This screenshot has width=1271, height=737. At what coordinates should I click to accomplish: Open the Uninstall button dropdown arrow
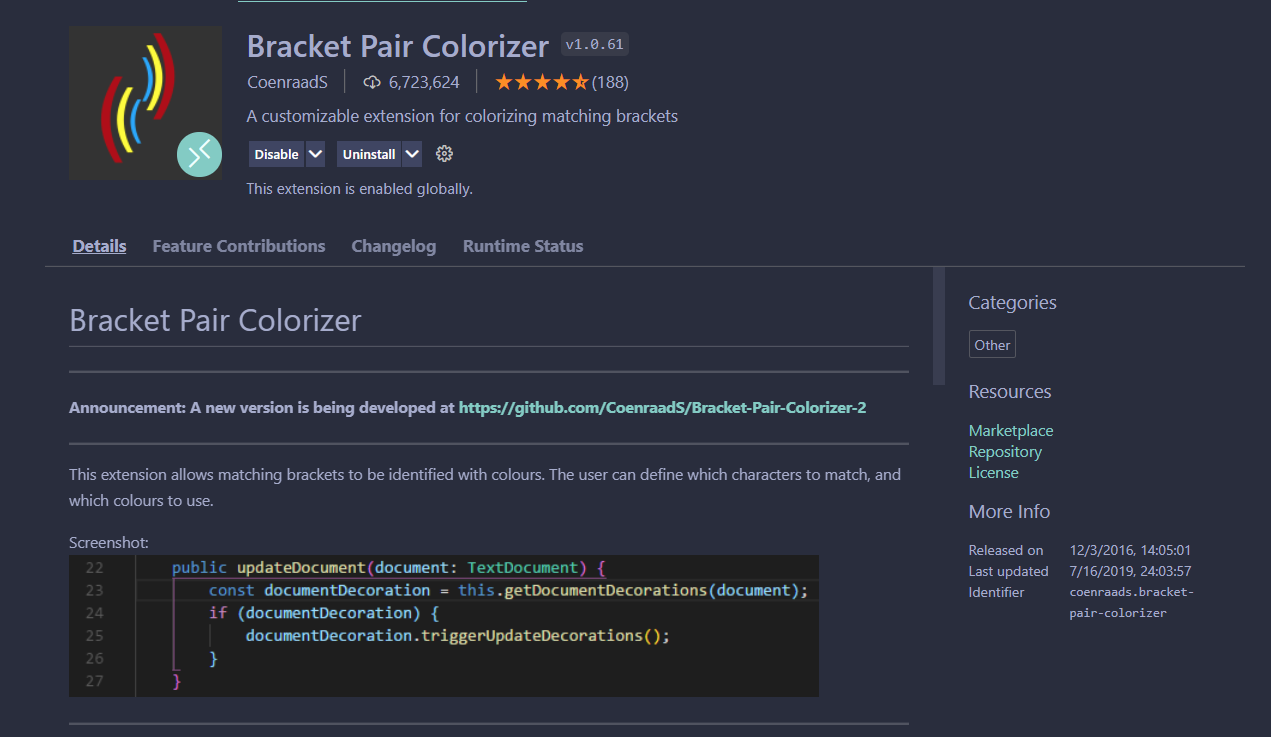411,153
